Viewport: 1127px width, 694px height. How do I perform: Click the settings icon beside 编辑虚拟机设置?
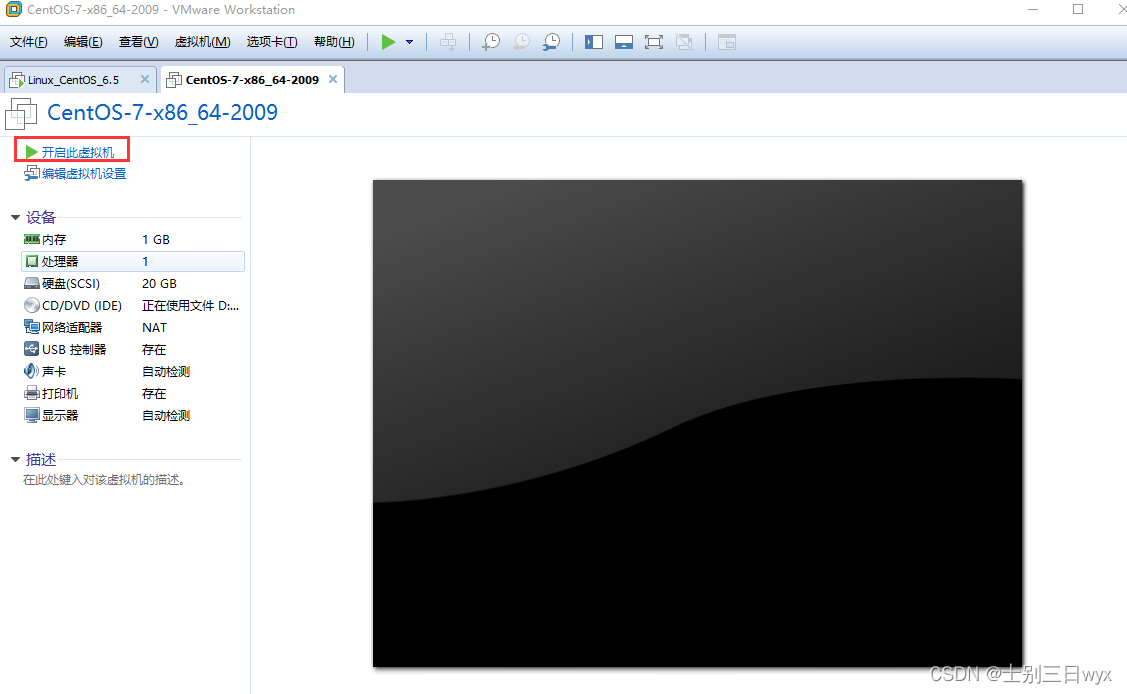31,173
